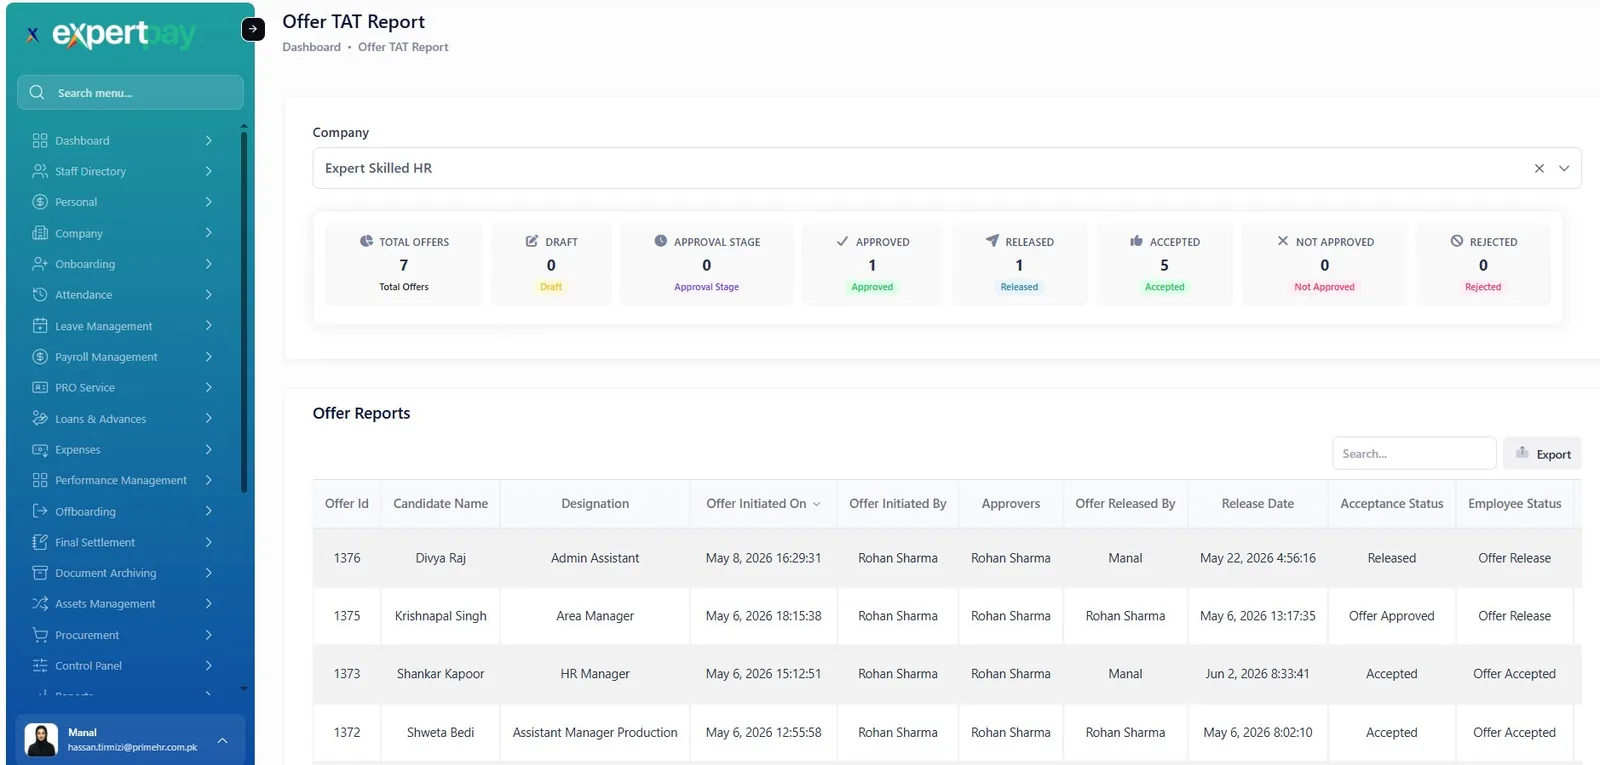Click the Approved stat card
1600x765 pixels.
(x=872, y=264)
